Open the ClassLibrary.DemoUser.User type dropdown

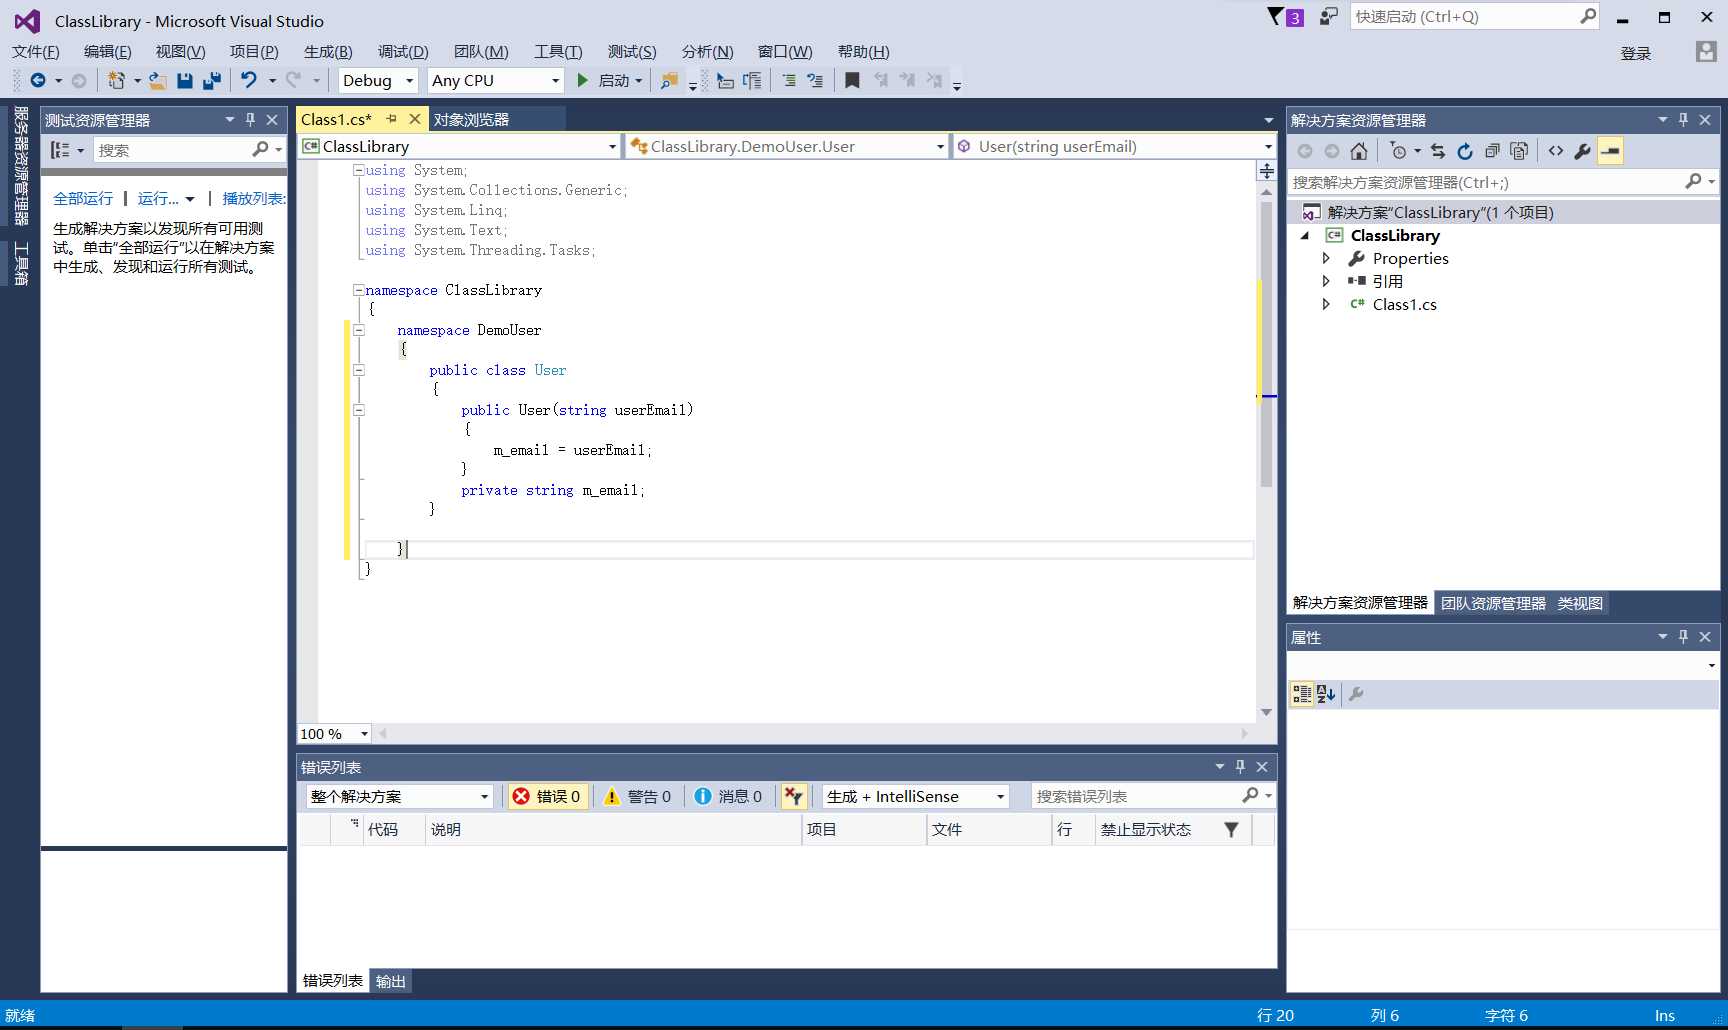click(787, 146)
